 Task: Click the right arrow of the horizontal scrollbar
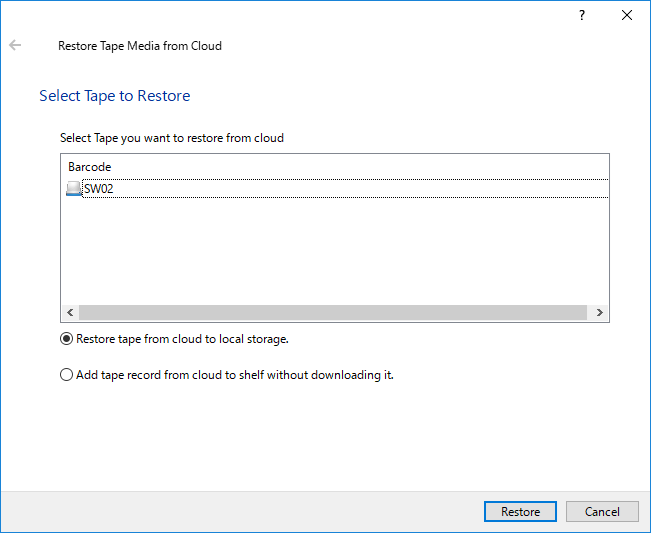[599, 313]
